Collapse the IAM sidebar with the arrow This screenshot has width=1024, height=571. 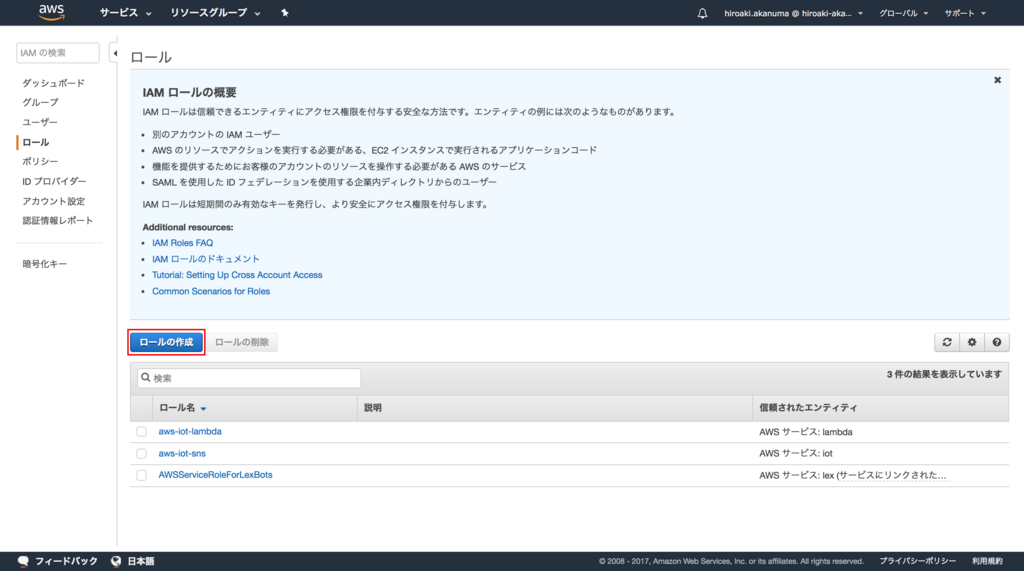point(115,54)
